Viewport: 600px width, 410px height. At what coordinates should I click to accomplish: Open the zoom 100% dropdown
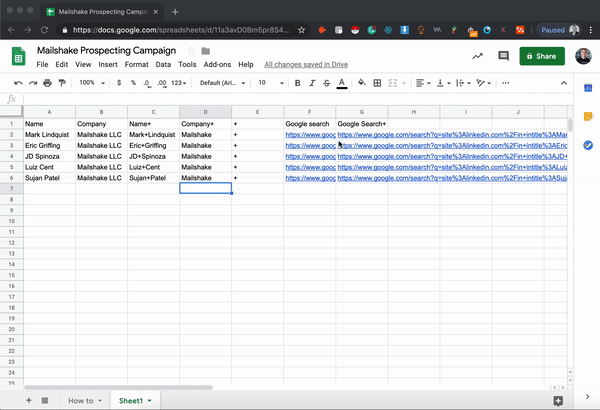coord(92,83)
